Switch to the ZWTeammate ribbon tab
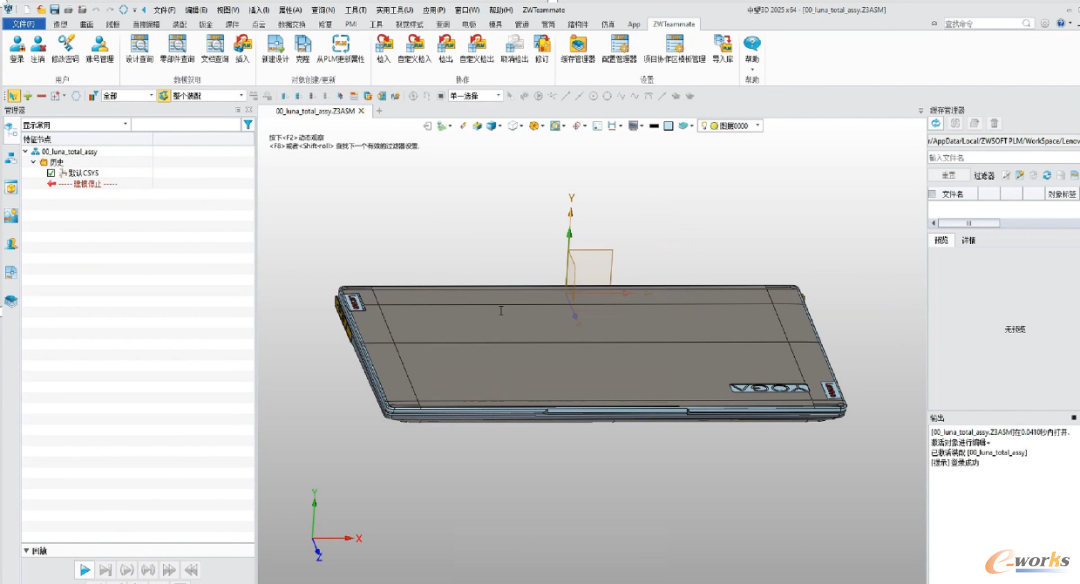This screenshot has width=1080, height=584. pos(674,24)
